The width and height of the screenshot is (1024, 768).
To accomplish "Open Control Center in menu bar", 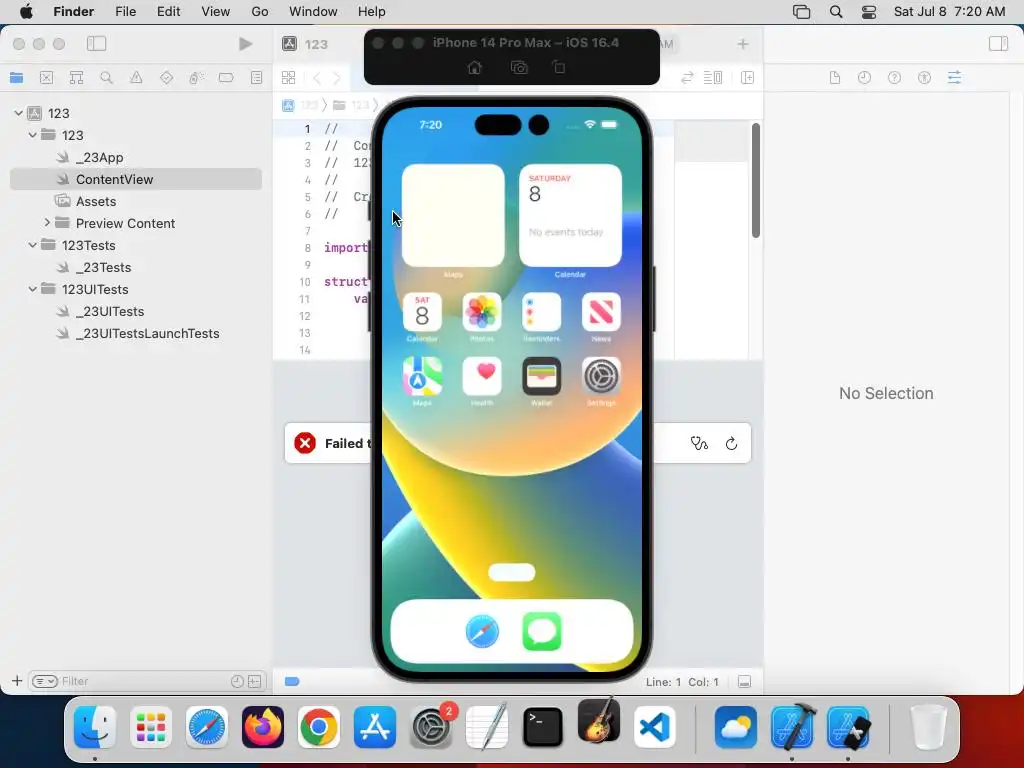I will pos(869,12).
